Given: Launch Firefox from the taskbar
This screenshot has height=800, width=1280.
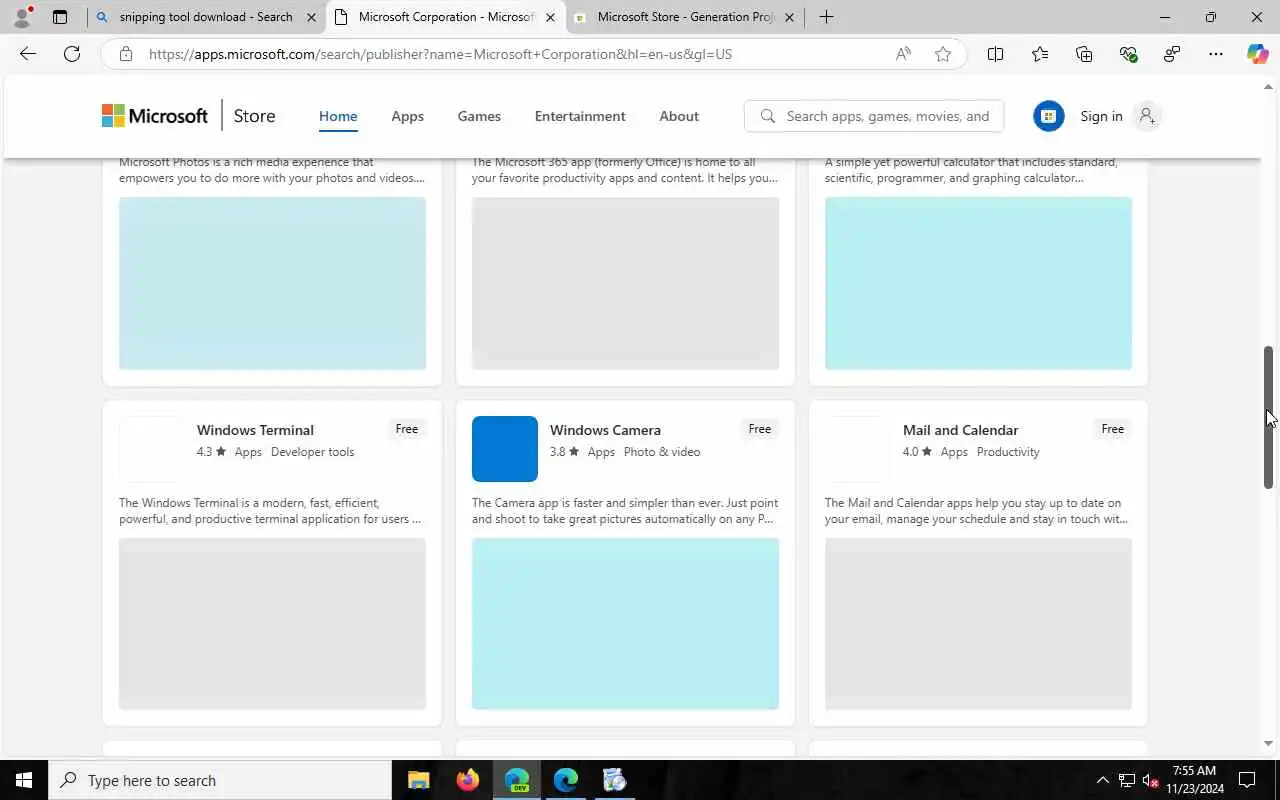Looking at the screenshot, I should coord(467,780).
